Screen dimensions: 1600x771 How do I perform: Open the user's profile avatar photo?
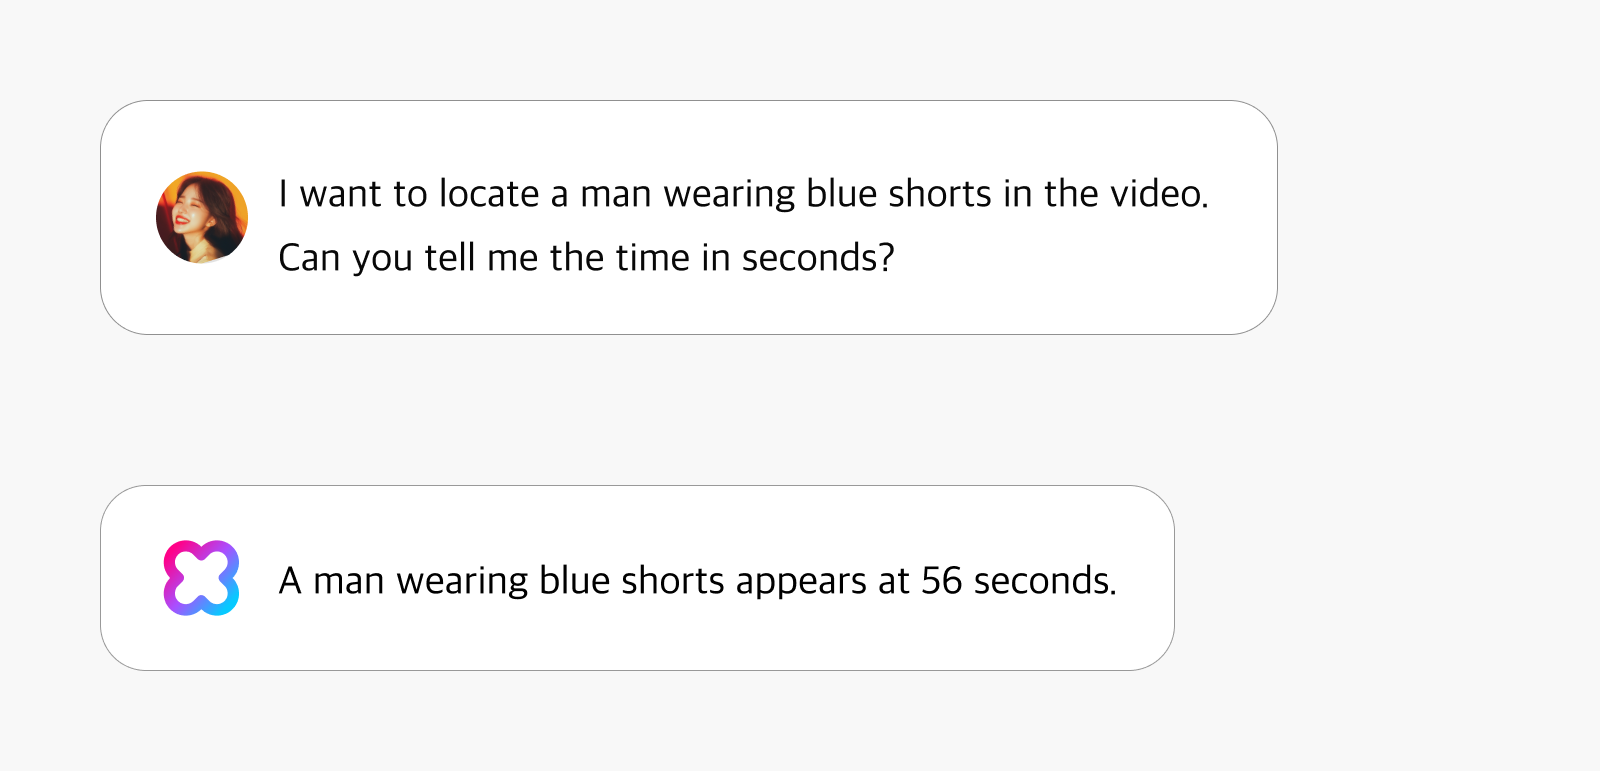202,217
